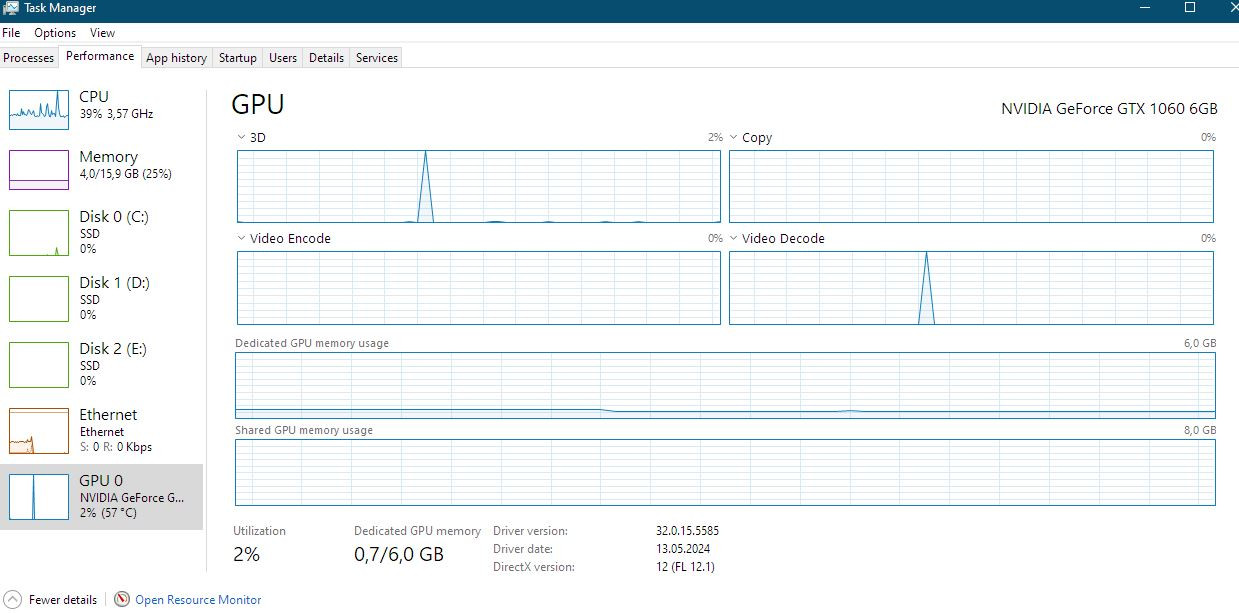This screenshot has width=1239, height=613.
Task: Select the GPU 0 mini graph thumbnail
Action: tap(39, 497)
